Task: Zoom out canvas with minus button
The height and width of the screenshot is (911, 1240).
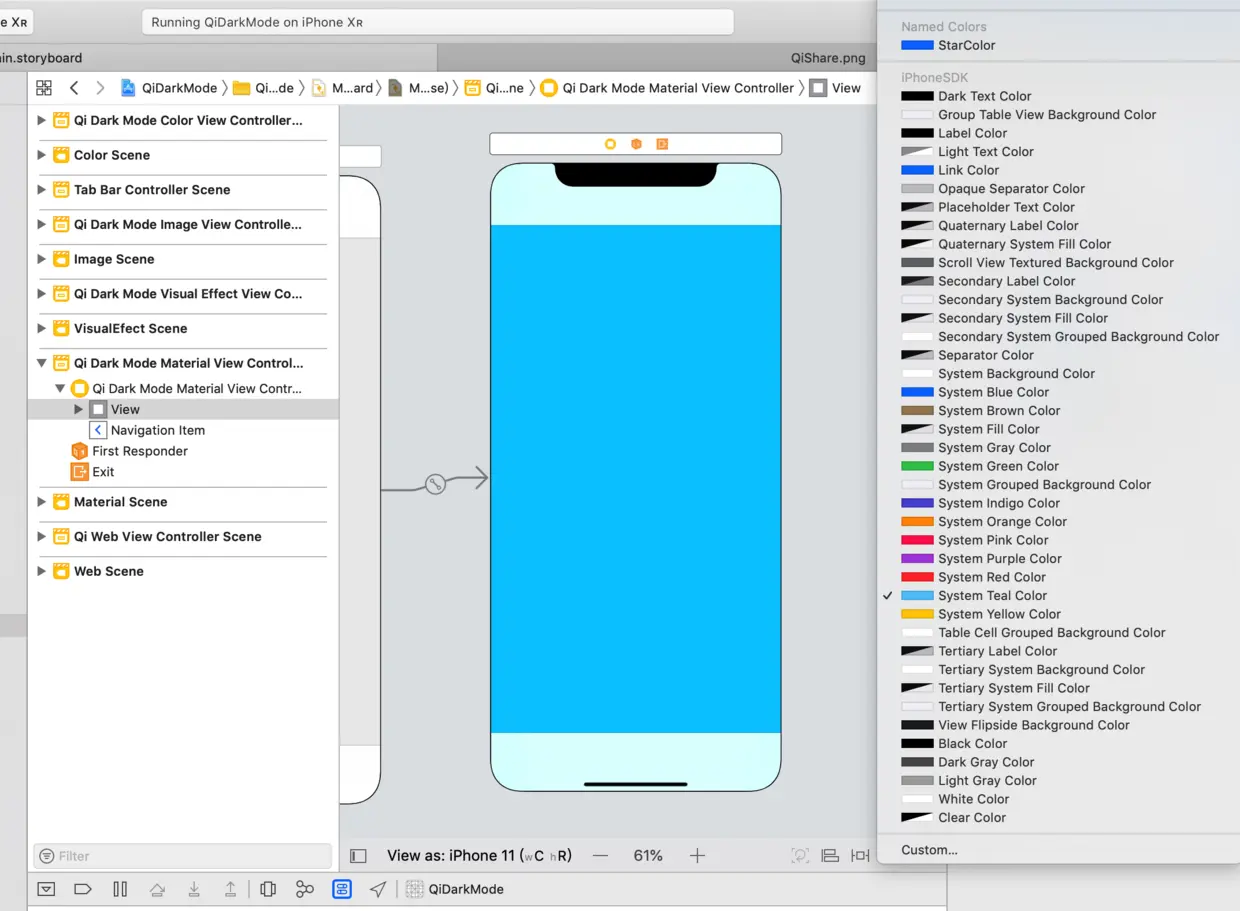Action: pyautogui.click(x=600, y=856)
